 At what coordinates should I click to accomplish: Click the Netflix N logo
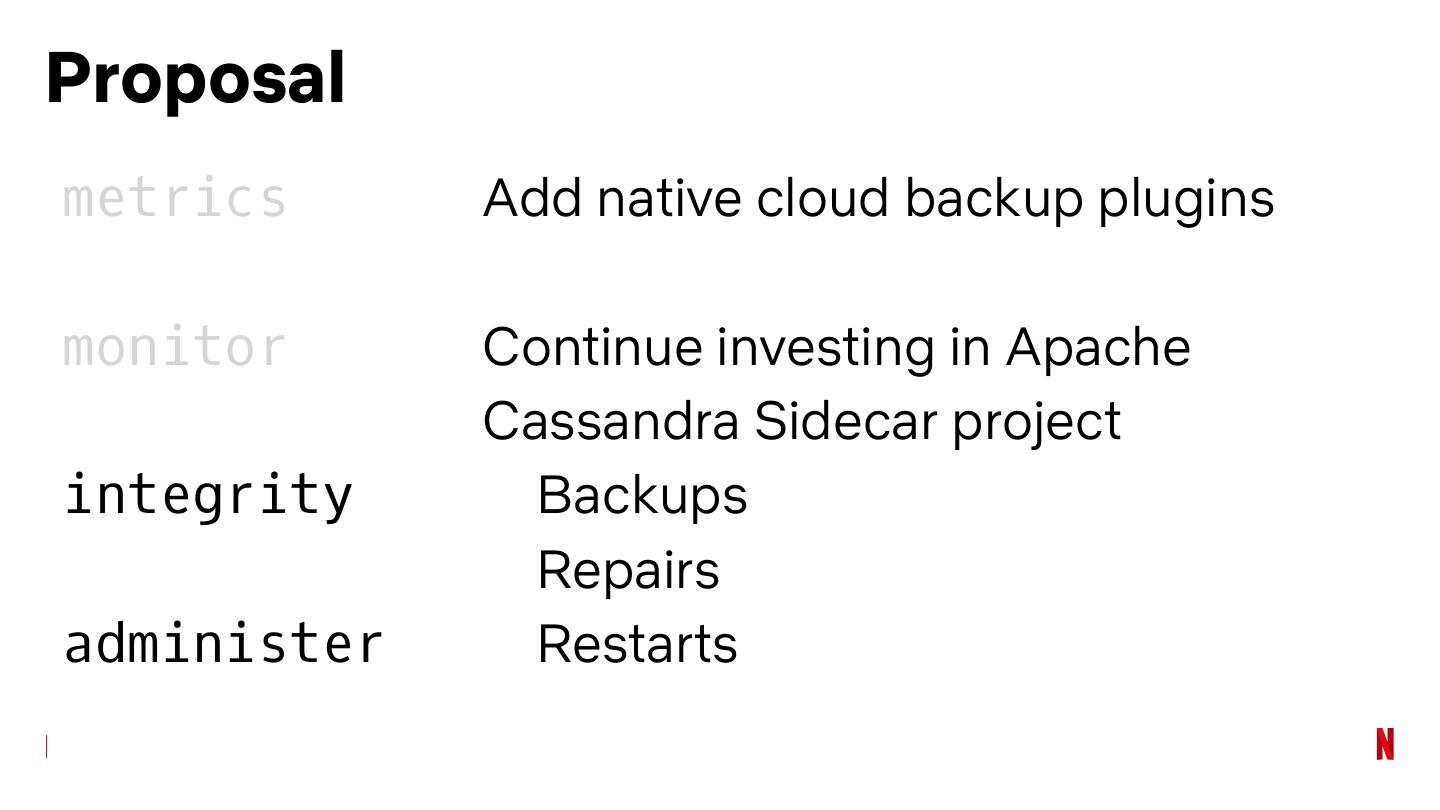(x=1385, y=744)
